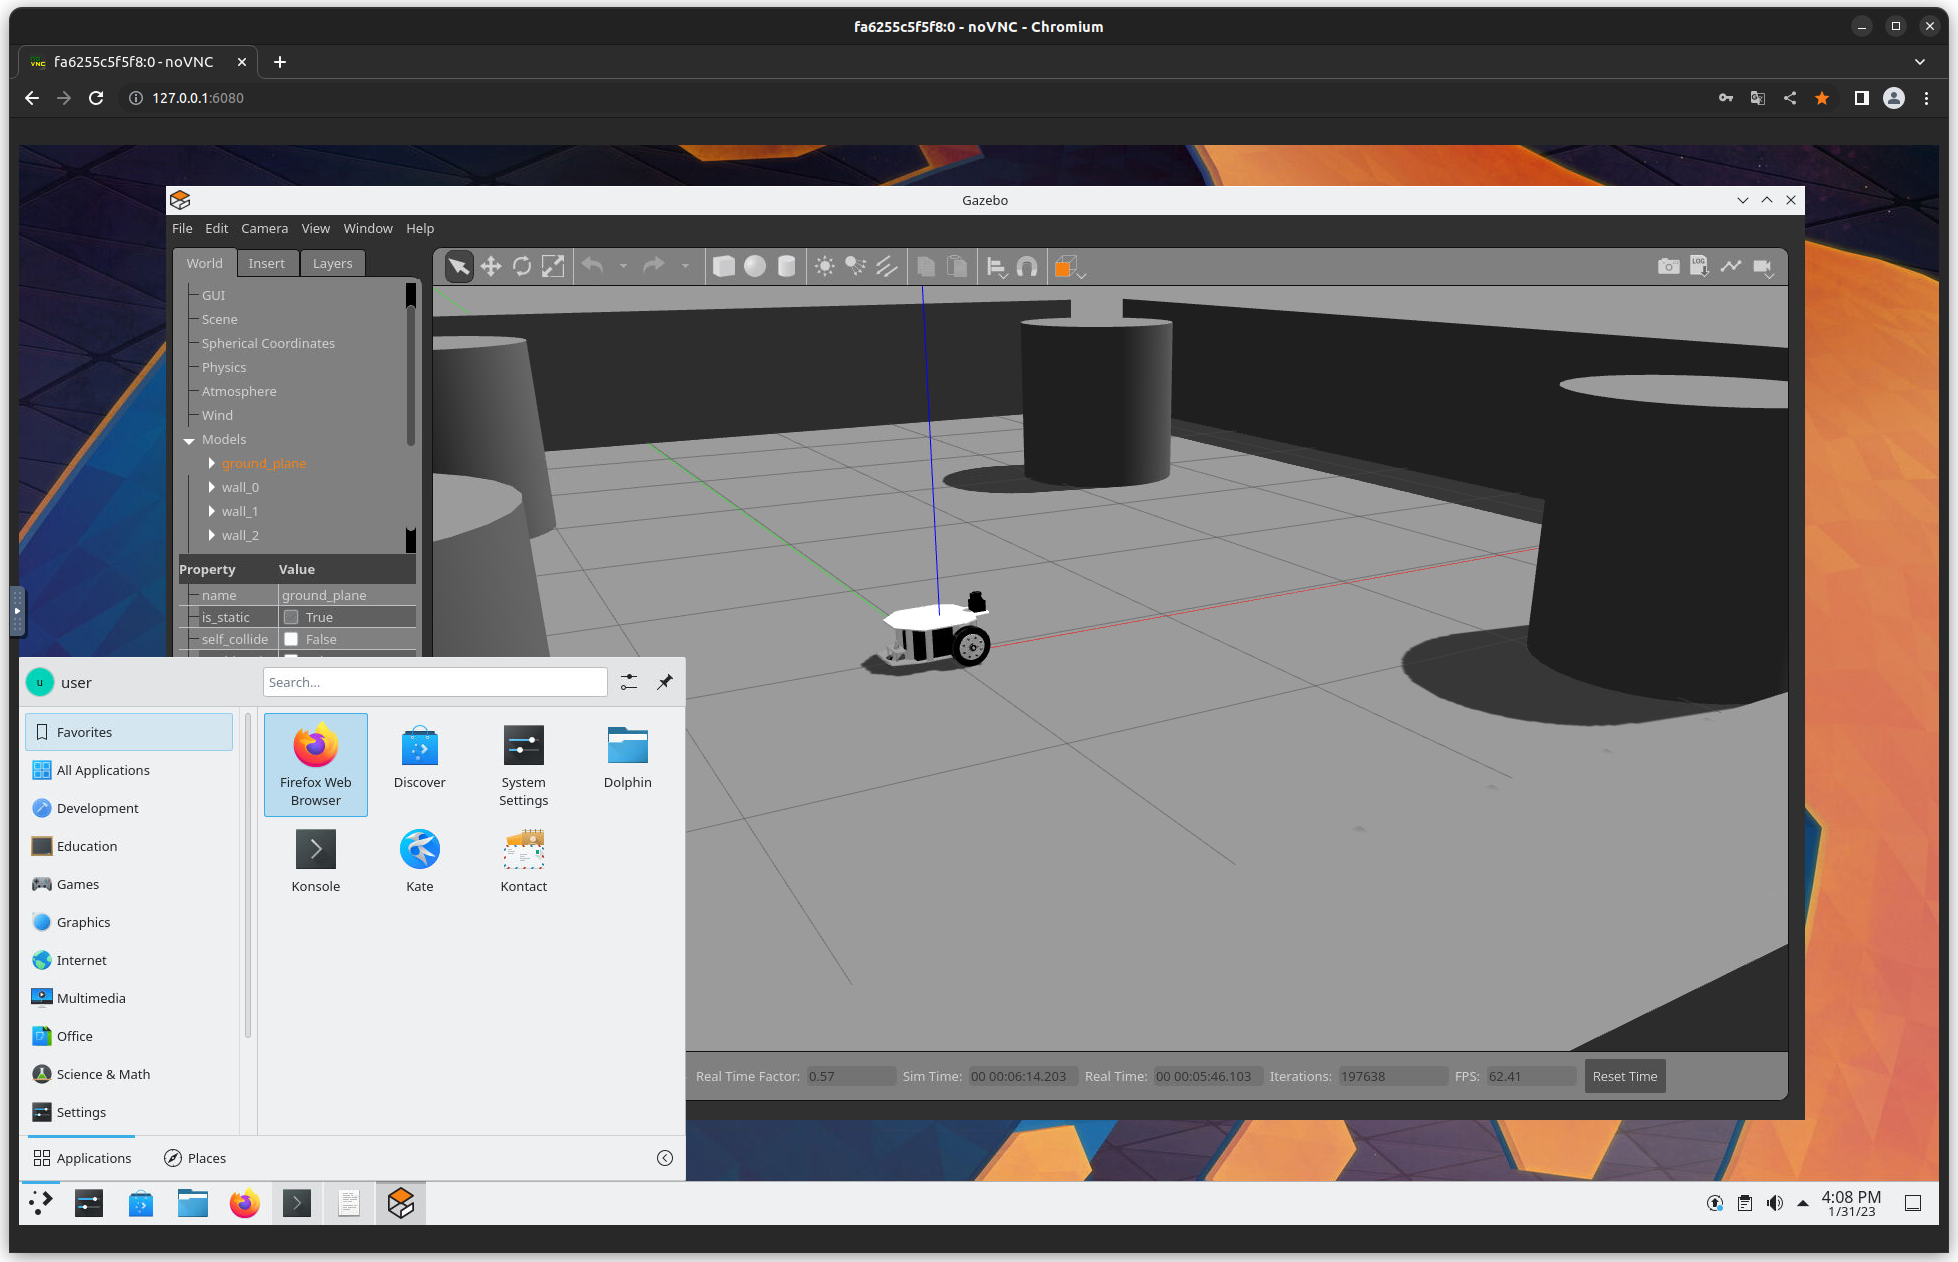Screen dimensions: 1958x1262
Task: Select the Scale mode tool
Action: click(553, 266)
